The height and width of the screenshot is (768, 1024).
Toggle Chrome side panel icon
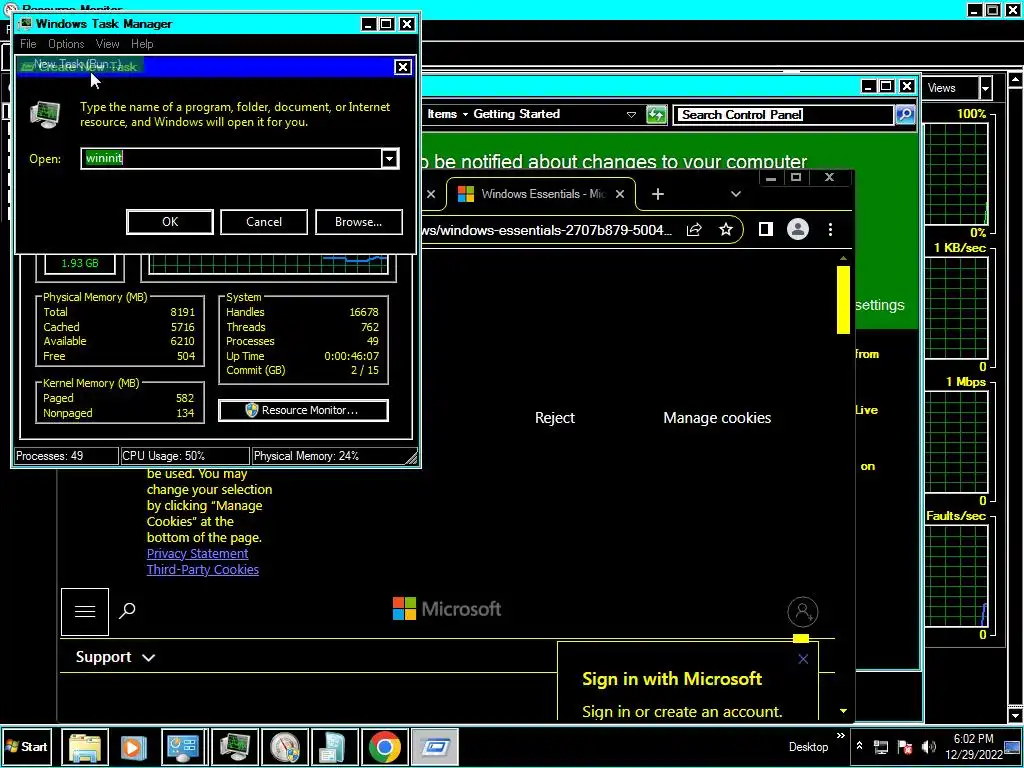pos(765,229)
